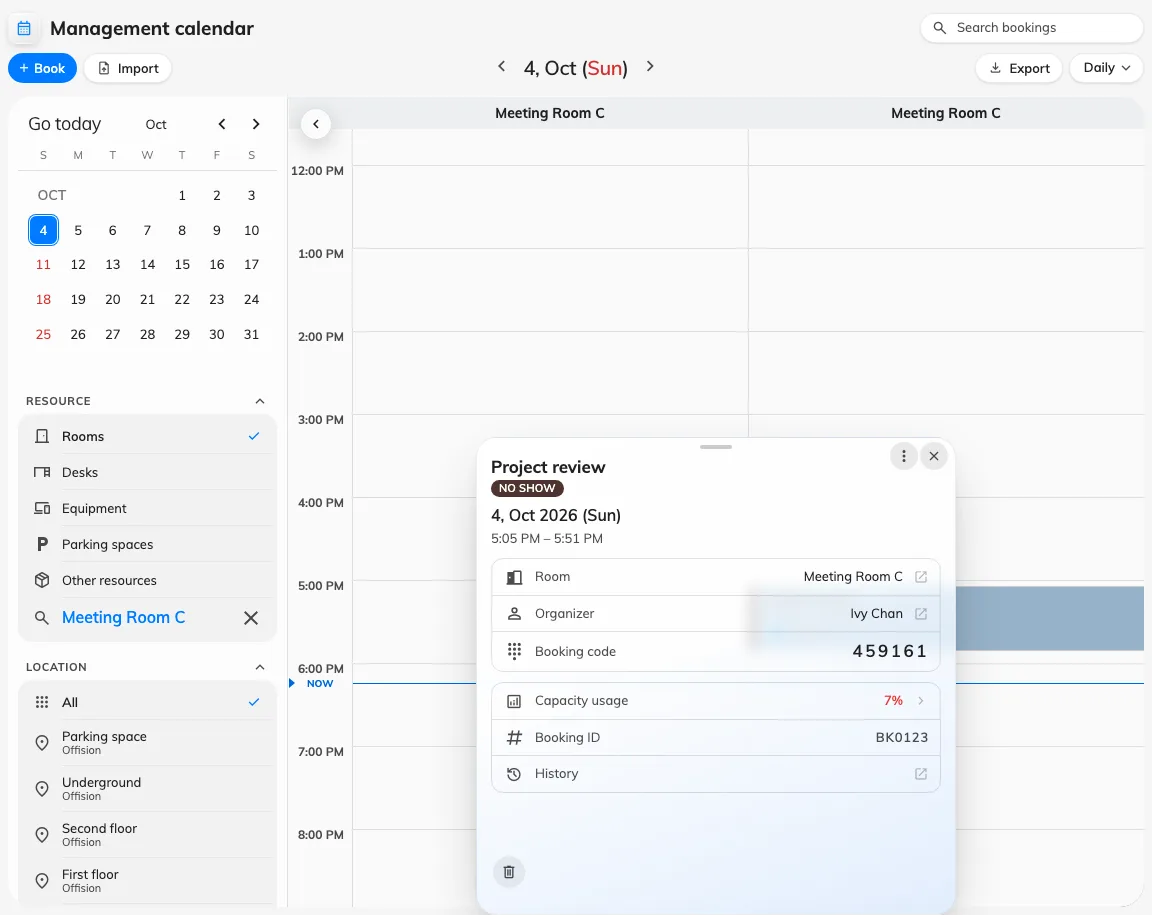Click the Equipment devices icon in sidebar
Image resolution: width=1152 pixels, height=915 pixels.
[42, 509]
